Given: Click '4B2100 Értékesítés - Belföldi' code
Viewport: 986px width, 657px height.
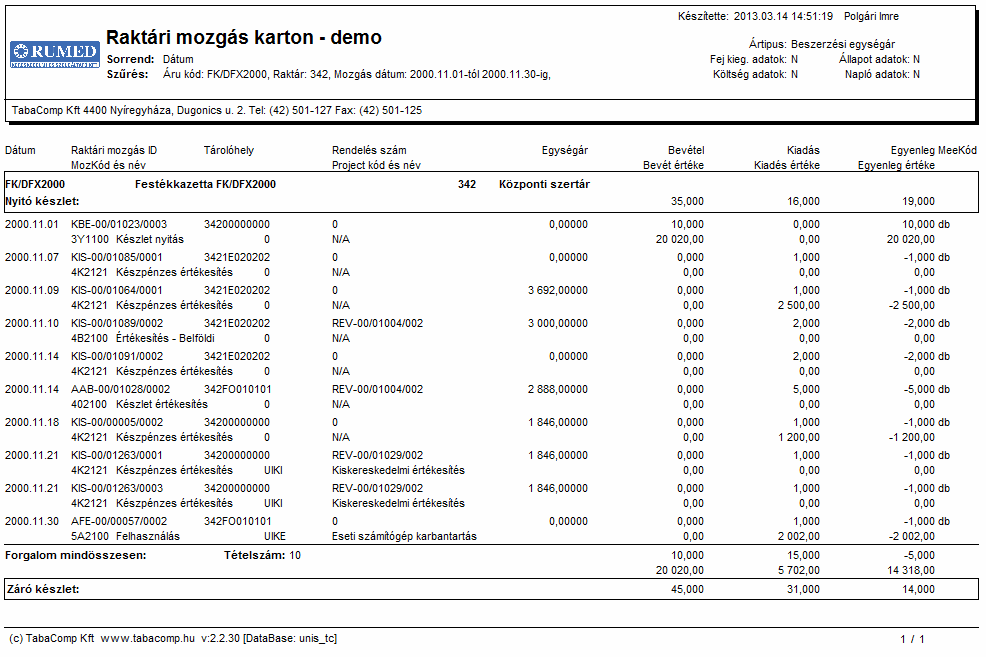Looking at the screenshot, I should pyautogui.click(x=143, y=338).
